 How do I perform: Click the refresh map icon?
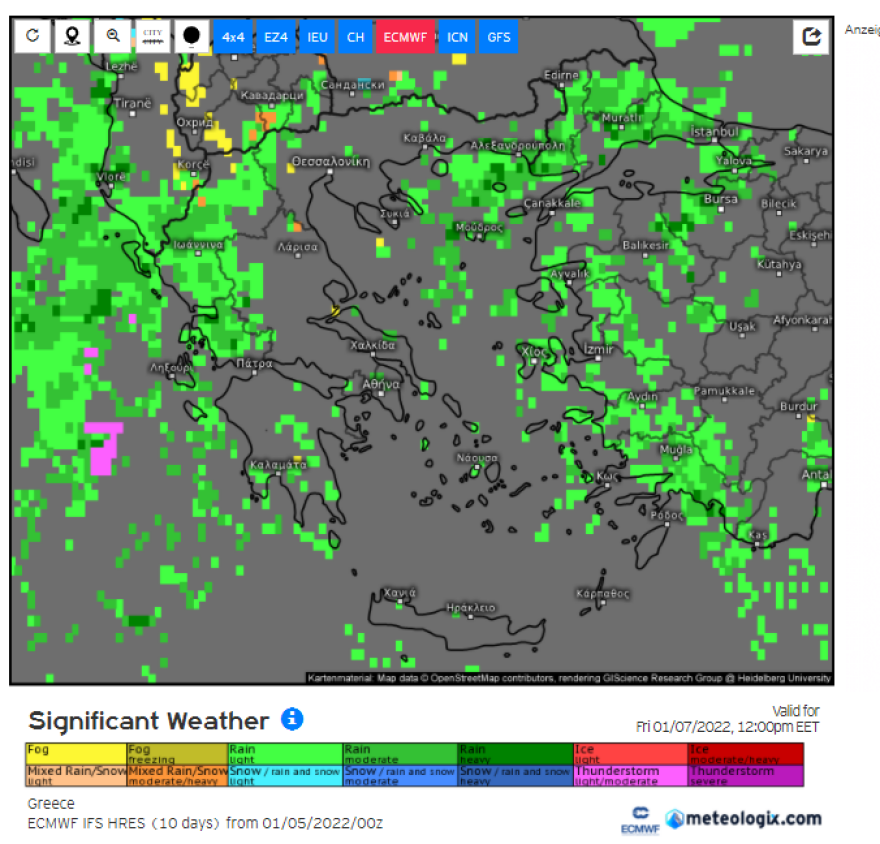[32, 36]
